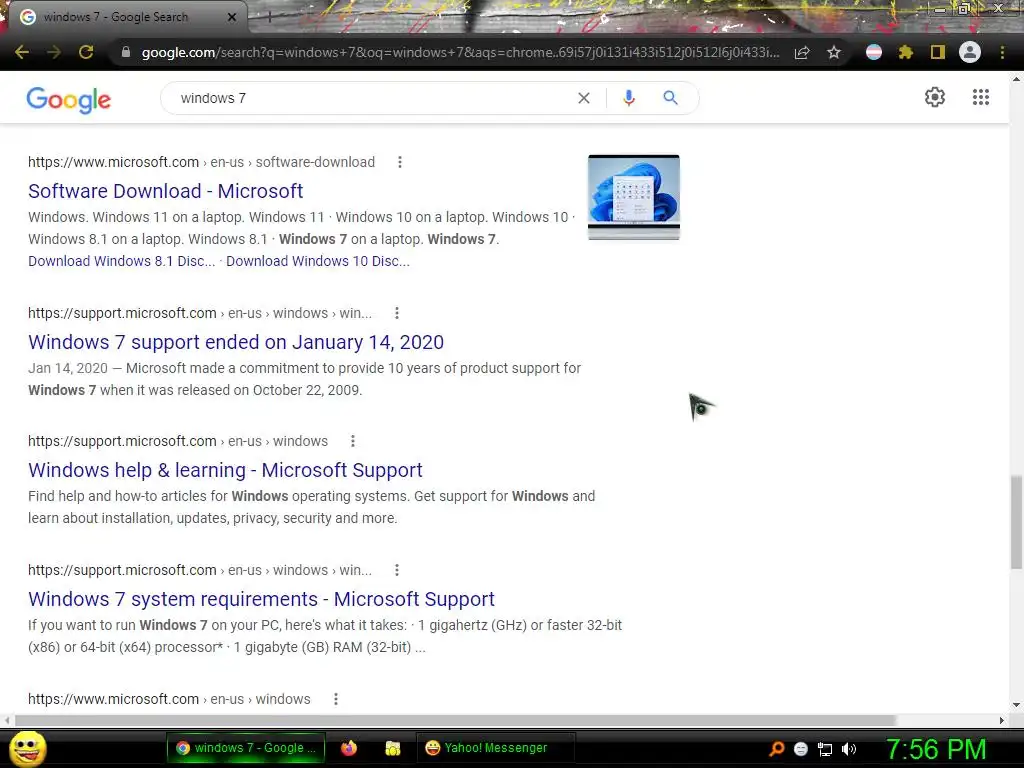Clear the search box with the X
This screenshot has width=1024, height=768.
(584, 98)
